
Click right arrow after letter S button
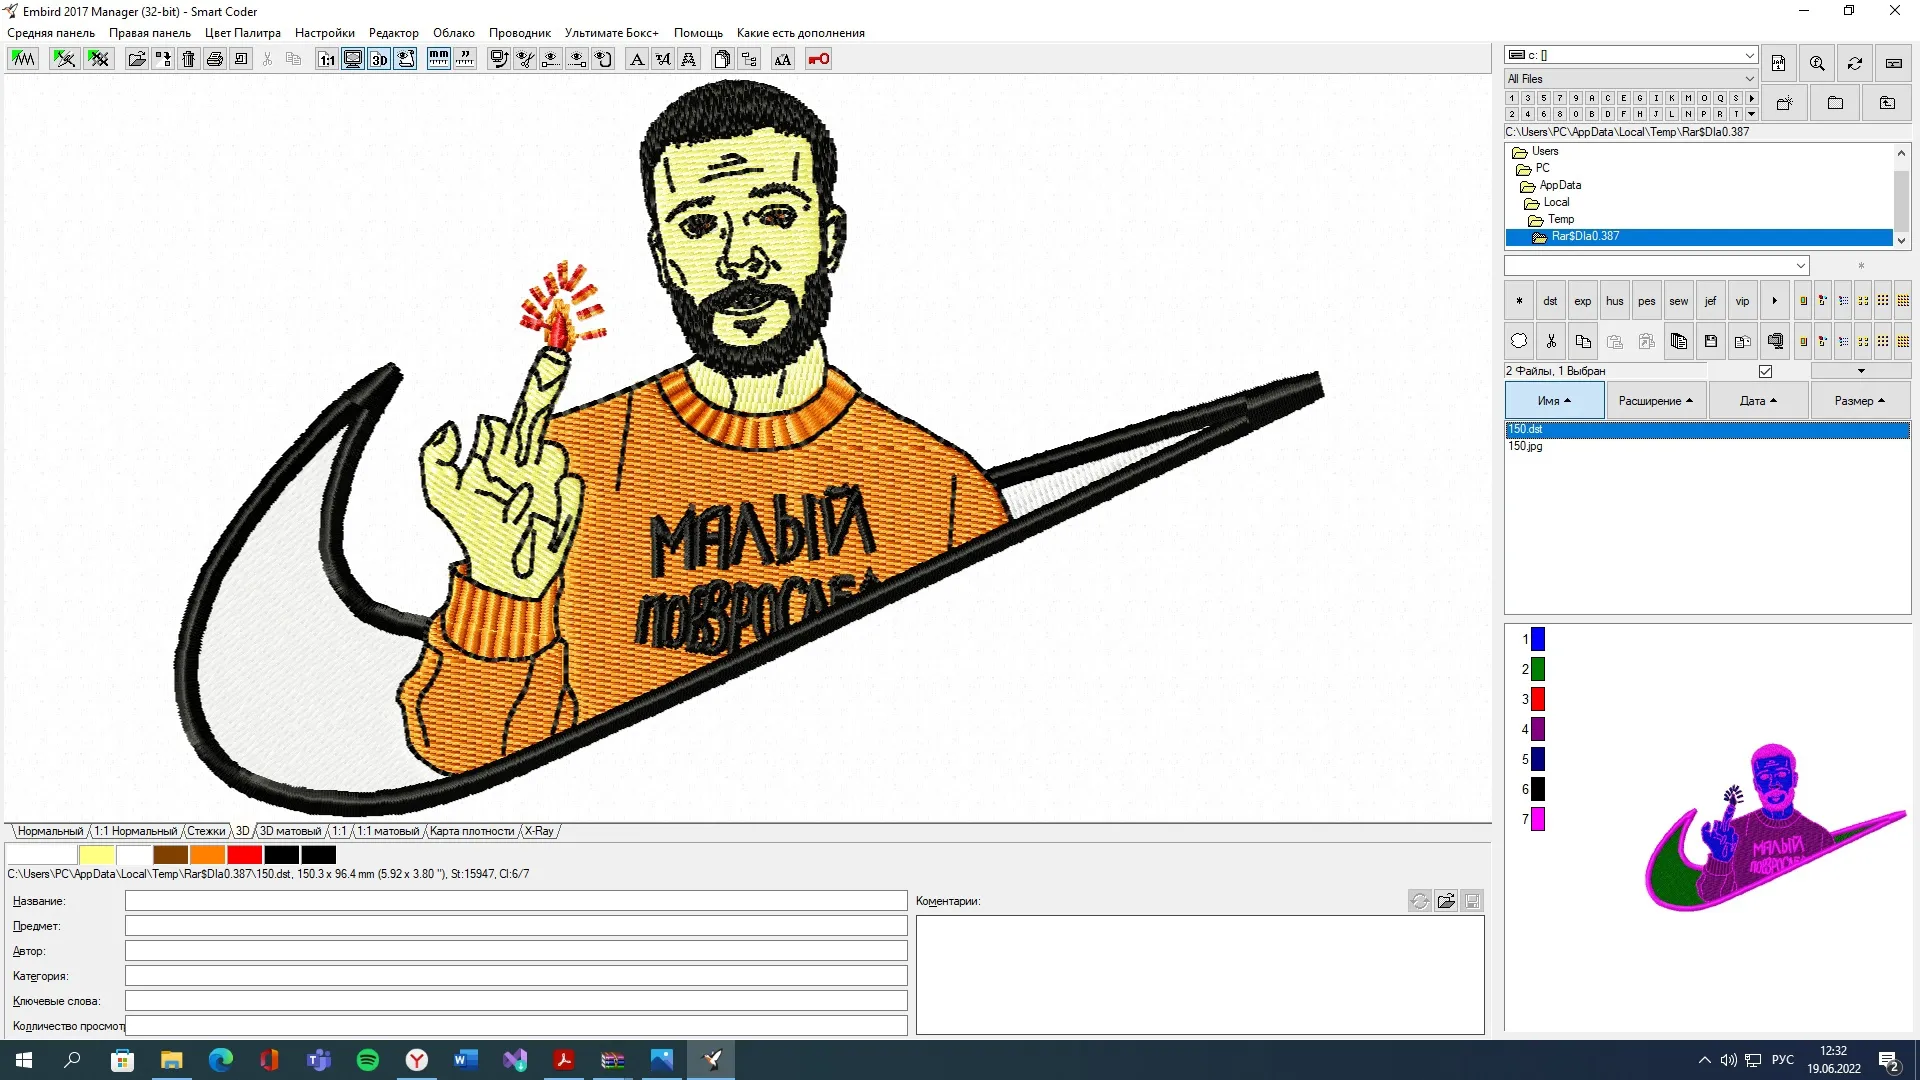pos(1752,98)
